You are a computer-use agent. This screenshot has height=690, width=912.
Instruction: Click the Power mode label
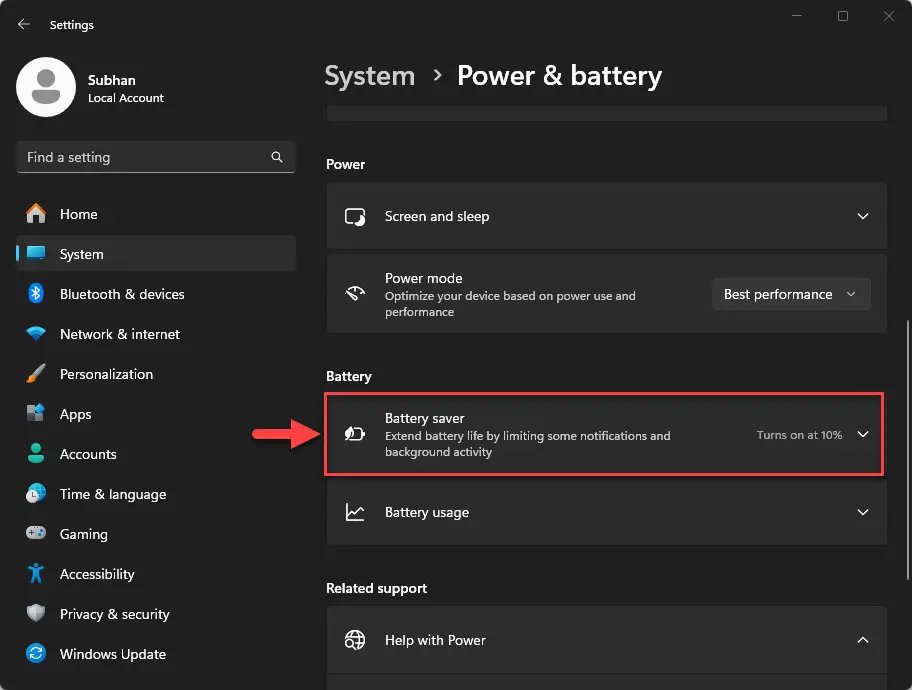point(423,278)
